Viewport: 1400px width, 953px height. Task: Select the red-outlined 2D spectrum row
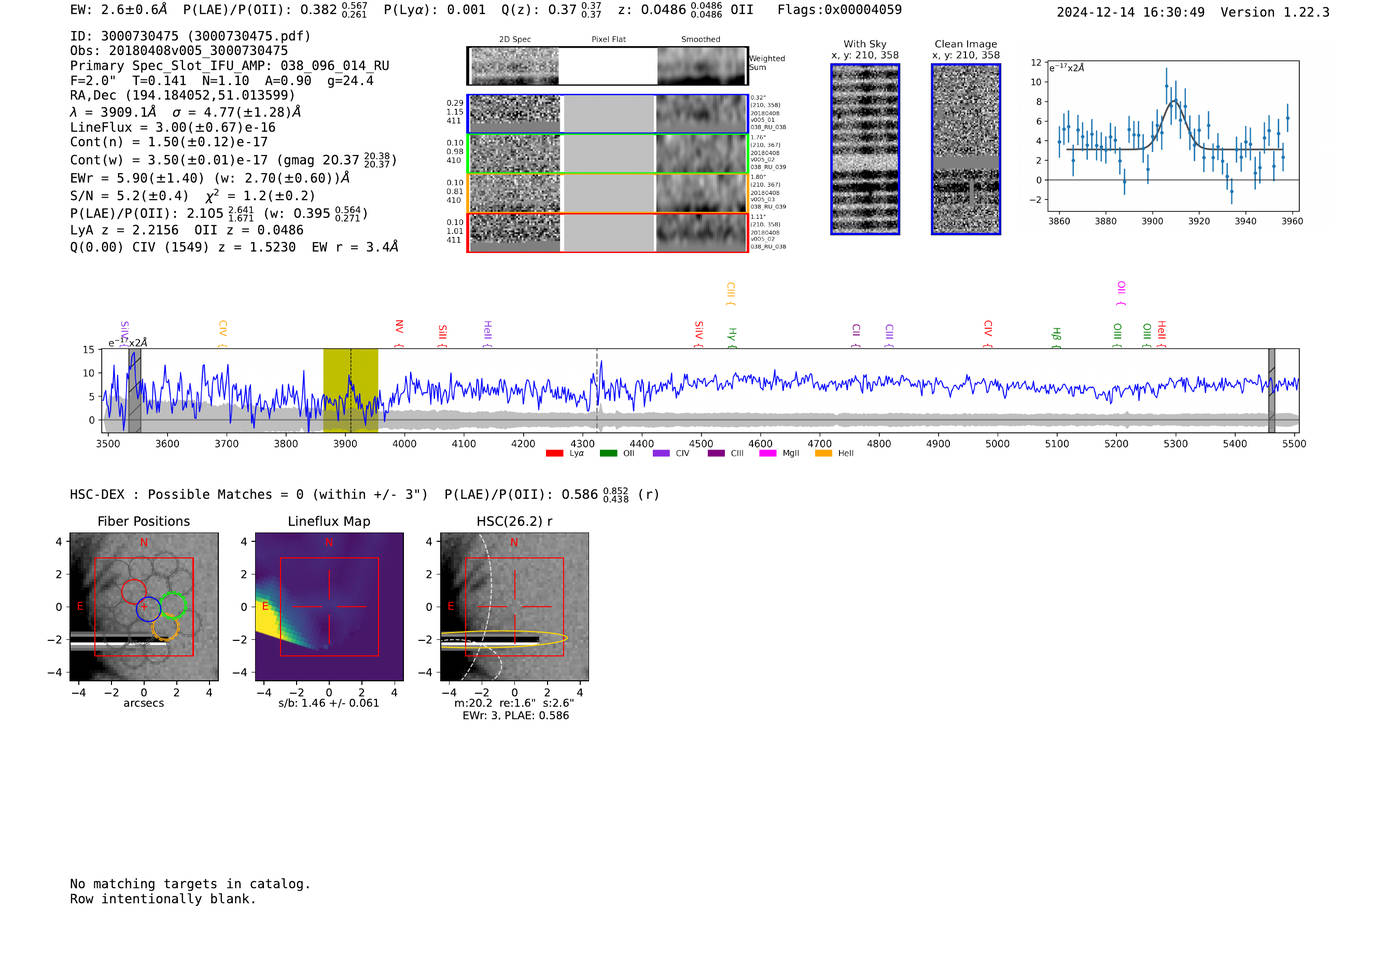(608, 232)
